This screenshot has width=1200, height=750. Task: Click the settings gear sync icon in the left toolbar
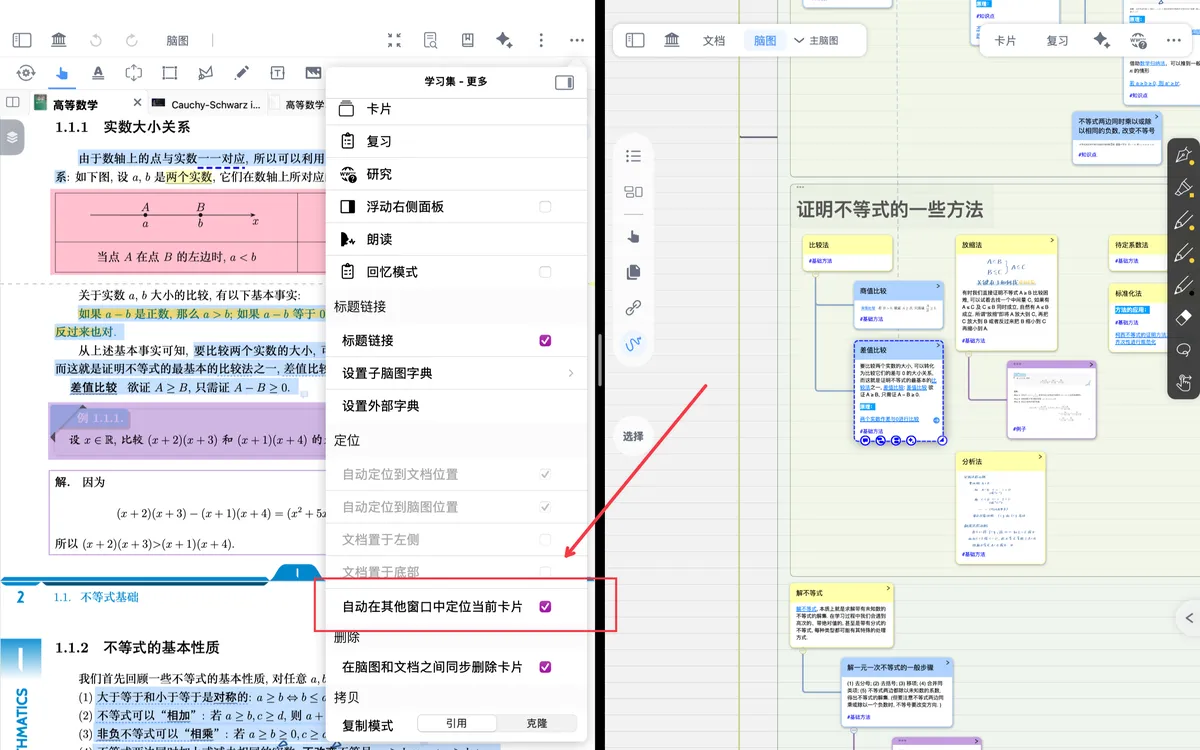click(26, 73)
